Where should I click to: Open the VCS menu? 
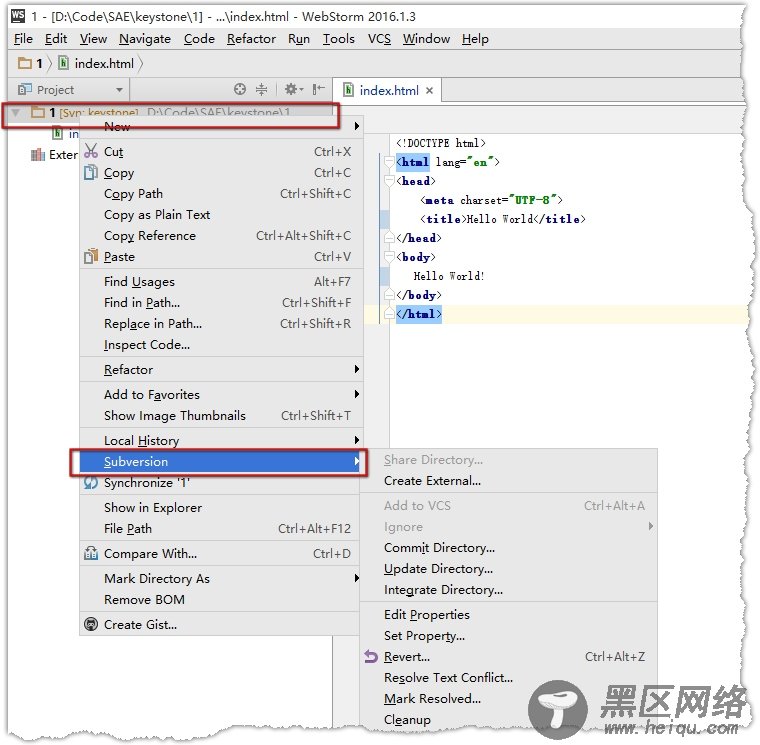click(x=379, y=39)
